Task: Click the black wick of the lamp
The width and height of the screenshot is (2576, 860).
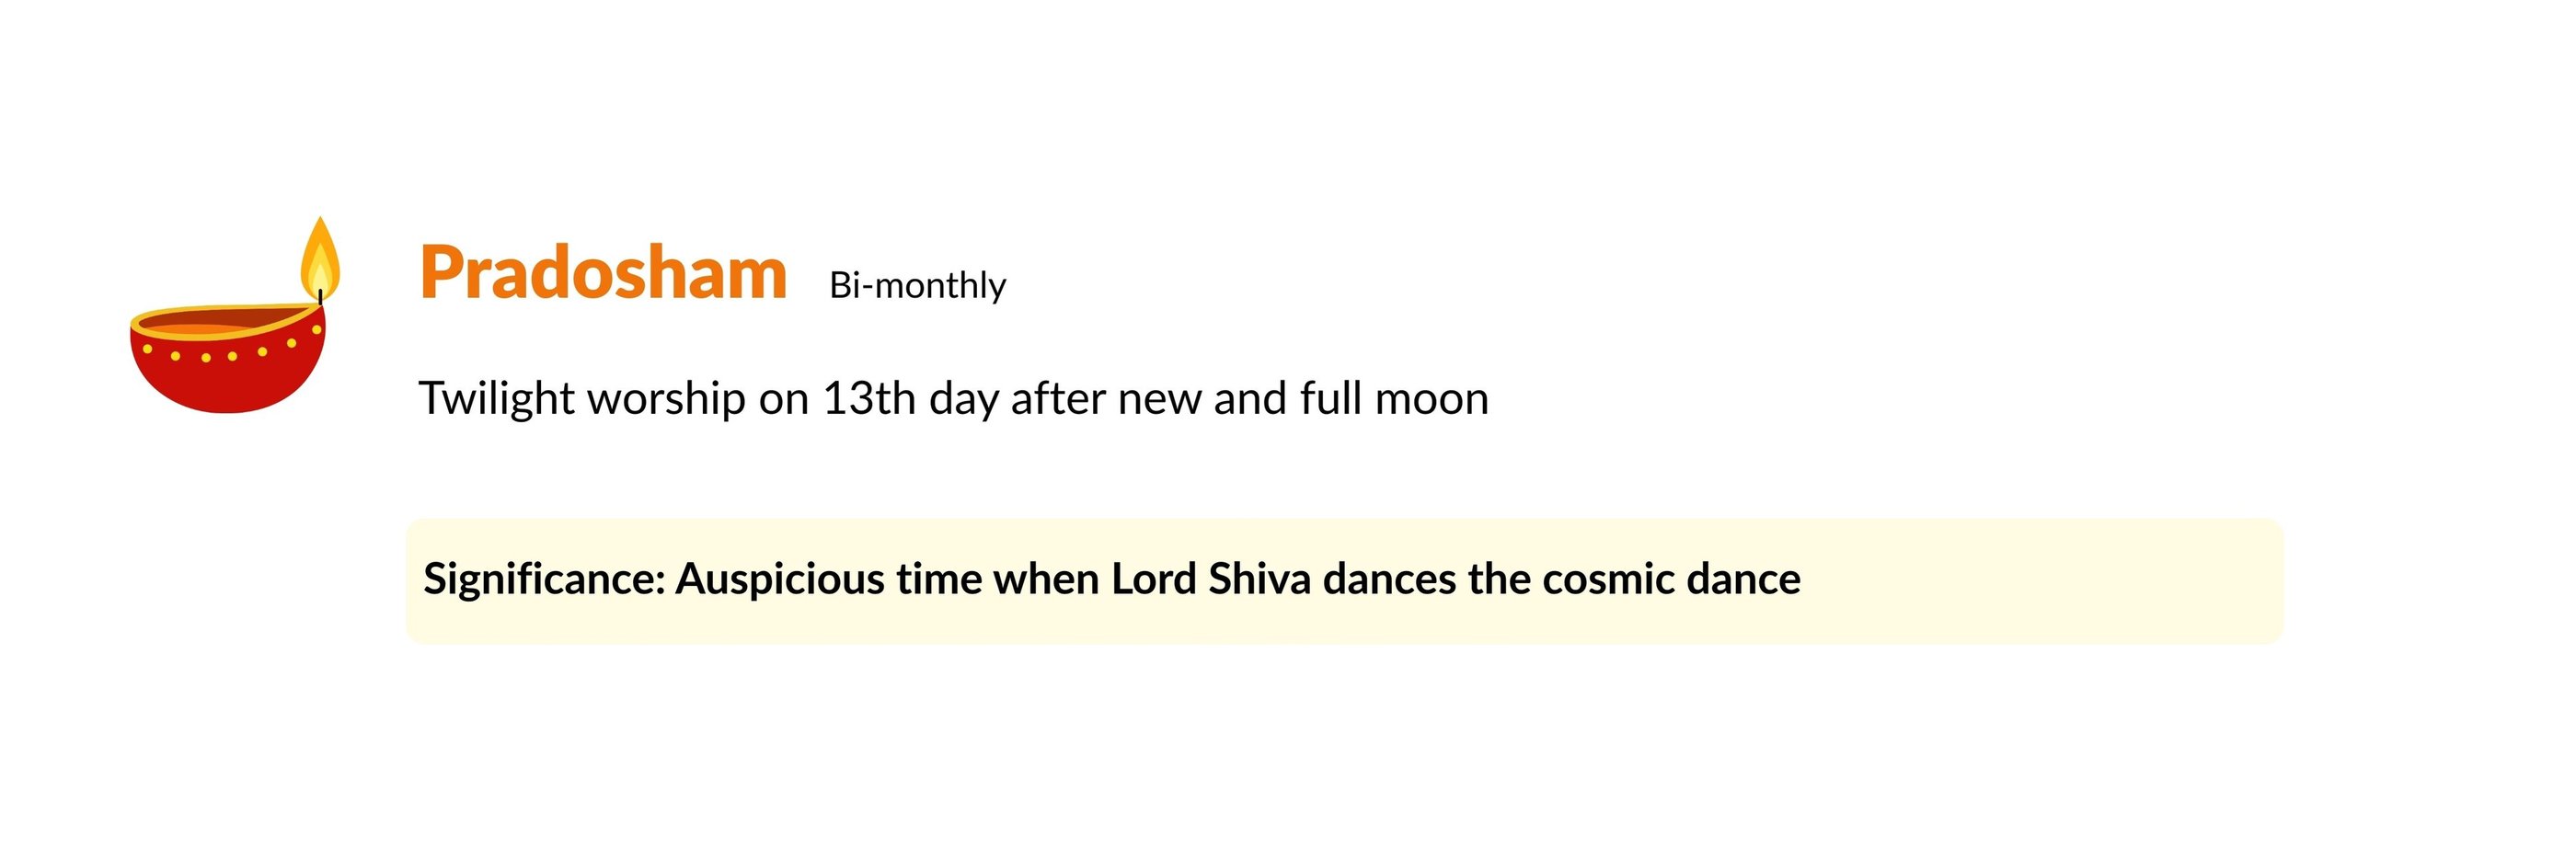Action: tap(320, 296)
